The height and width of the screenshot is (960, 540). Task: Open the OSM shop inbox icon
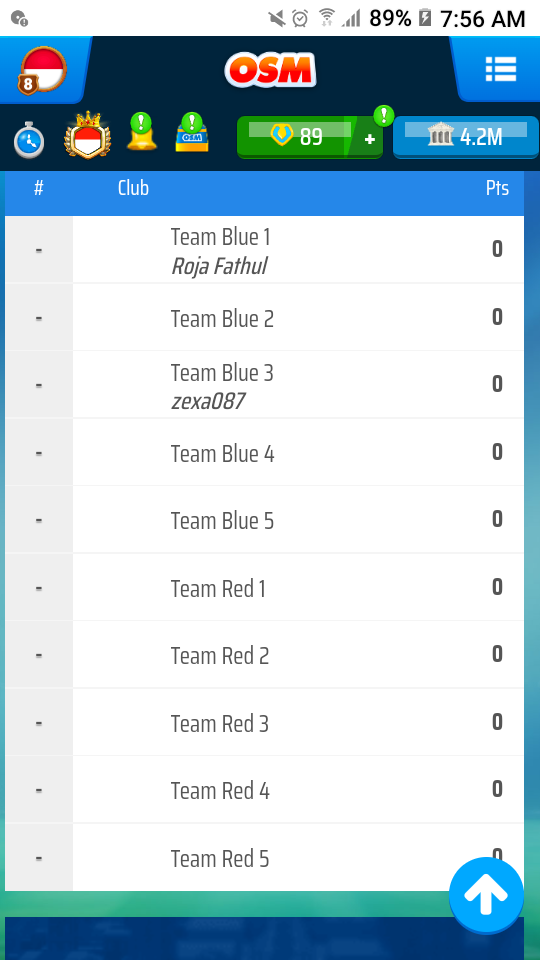tap(192, 132)
